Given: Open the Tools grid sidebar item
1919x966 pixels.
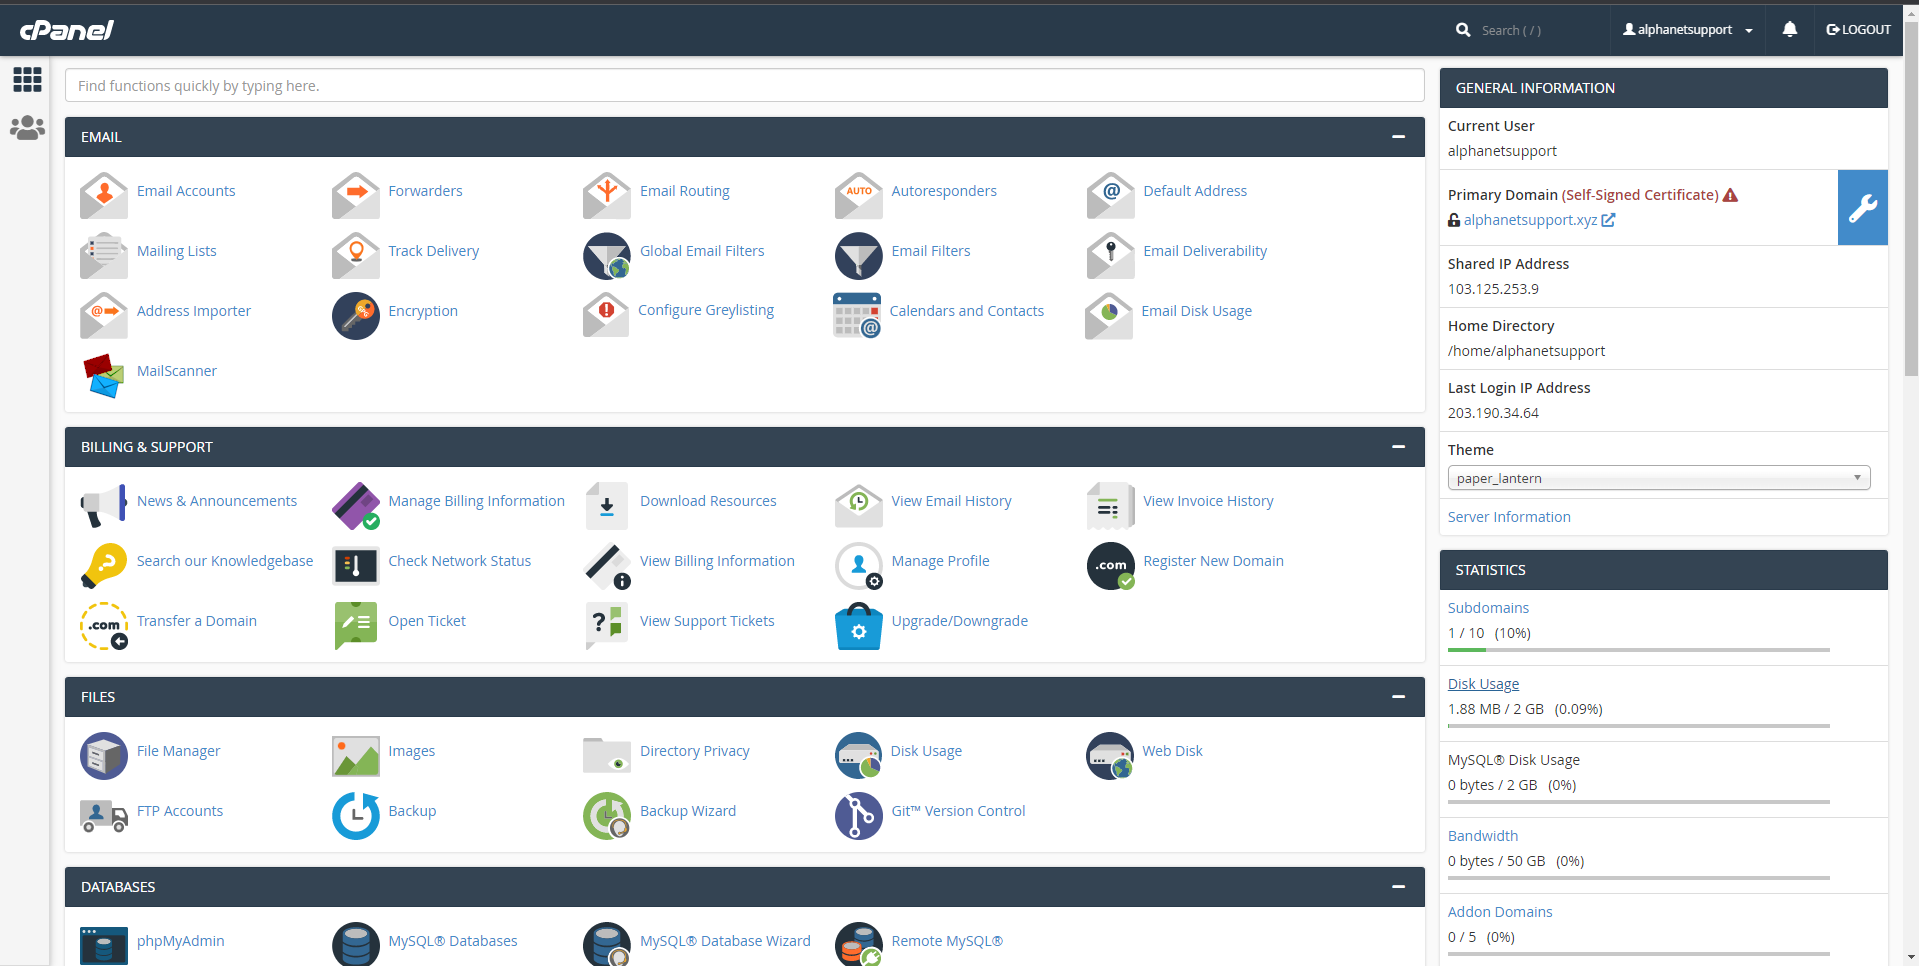Looking at the screenshot, I should [27, 80].
